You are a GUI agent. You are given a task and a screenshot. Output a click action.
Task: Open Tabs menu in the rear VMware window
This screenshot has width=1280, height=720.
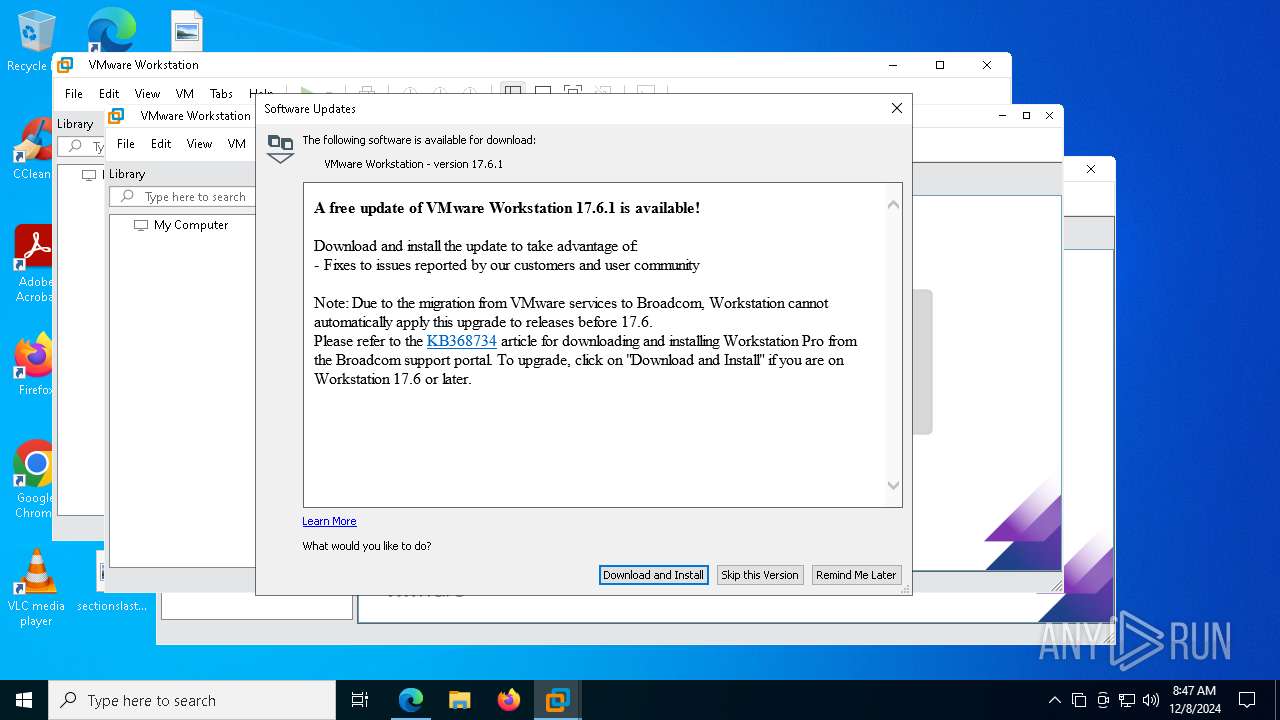[x=221, y=93]
